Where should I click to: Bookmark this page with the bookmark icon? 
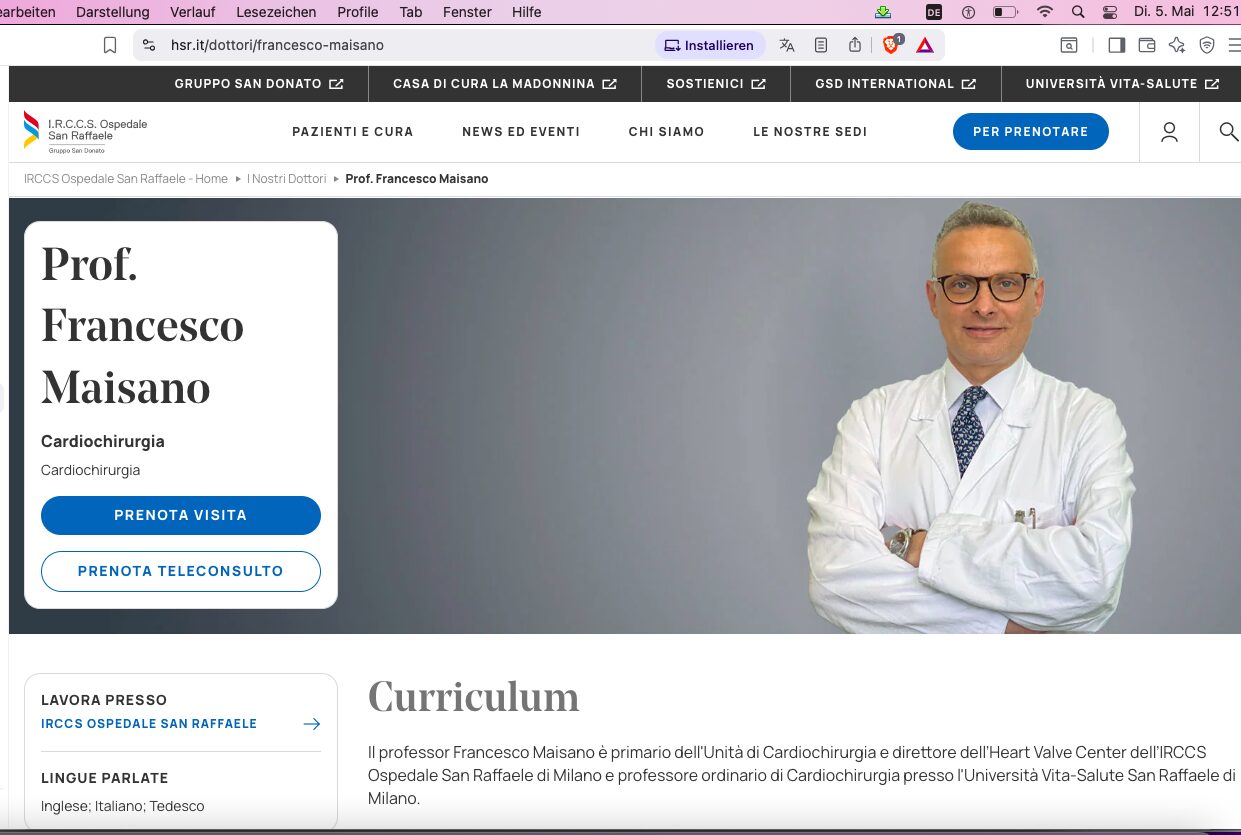(110, 45)
